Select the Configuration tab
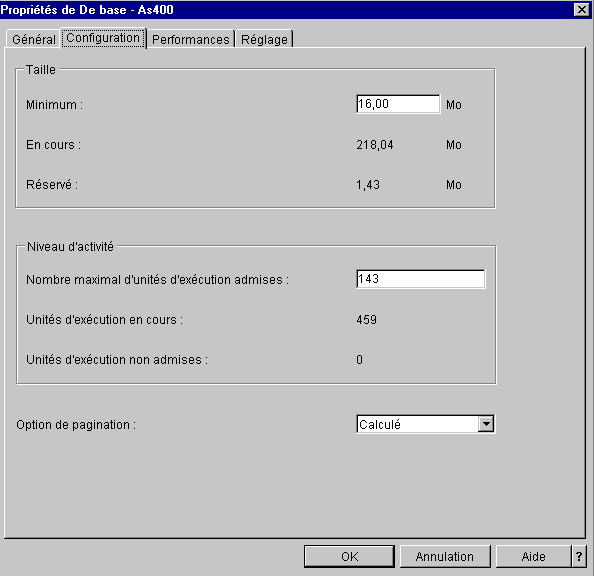The width and height of the screenshot is (594, 576). 103,38
